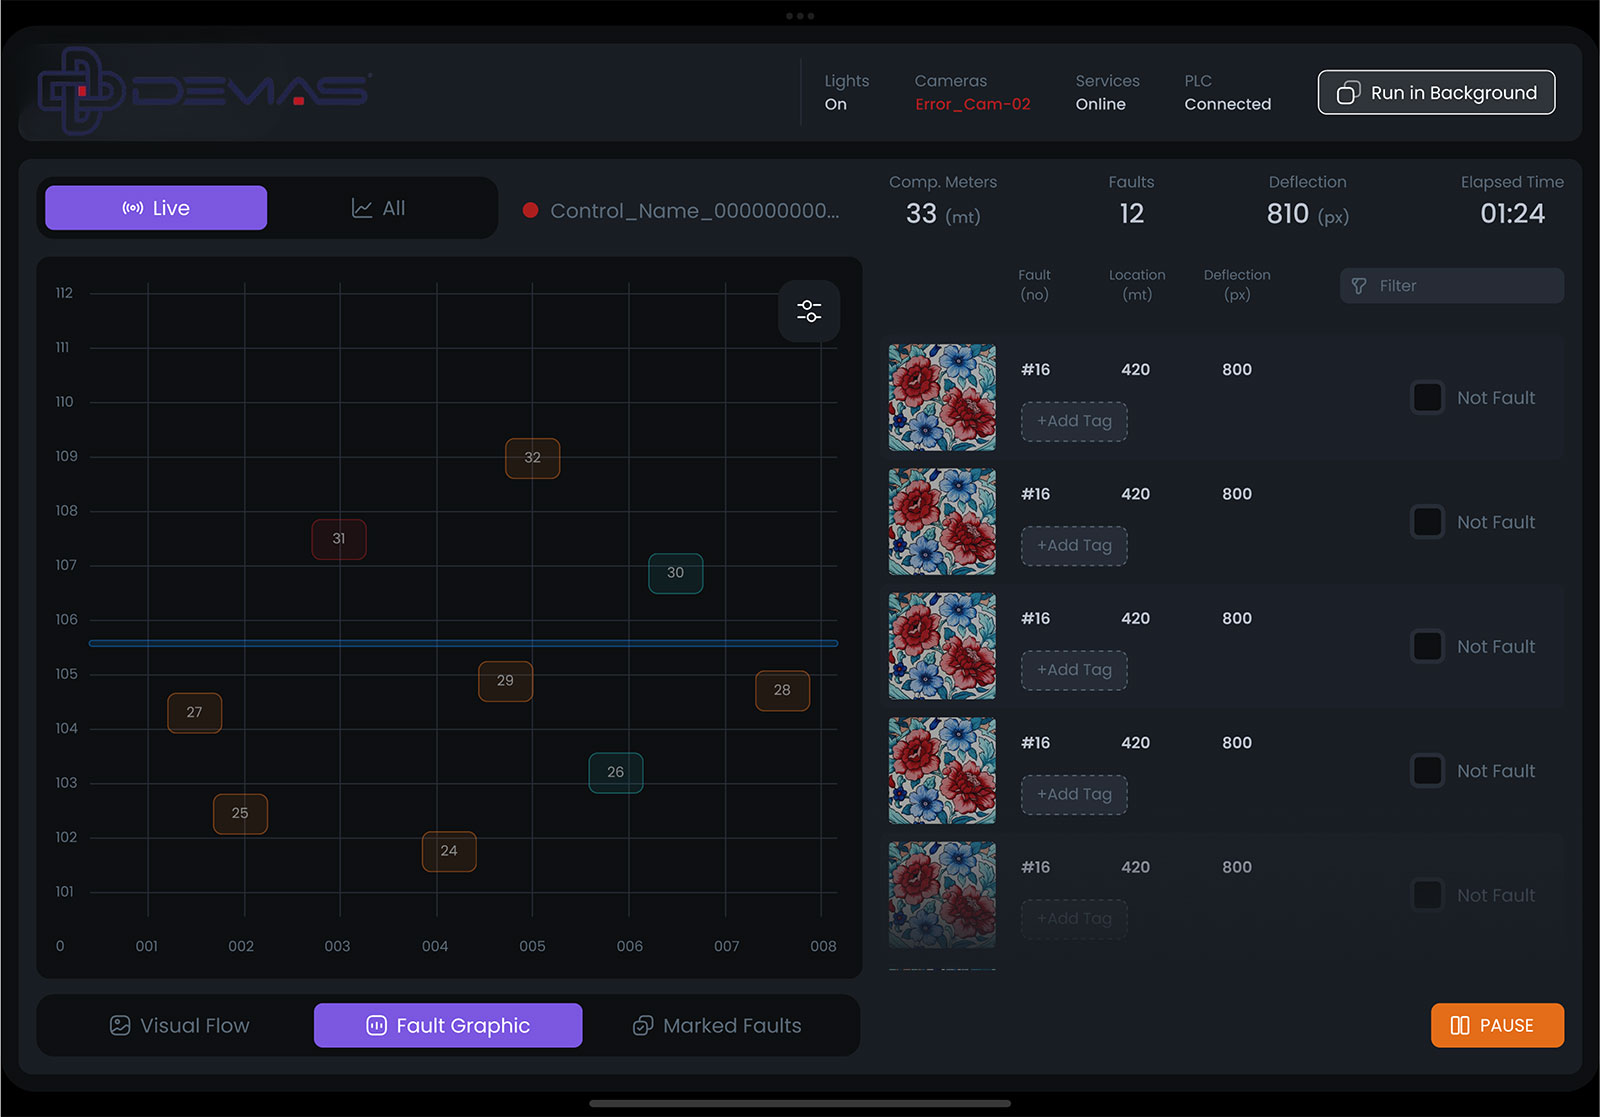This screenshot has height=1117, width=1600.
Task: Click fault marker 32 on the graph
Action: [532, 458]
